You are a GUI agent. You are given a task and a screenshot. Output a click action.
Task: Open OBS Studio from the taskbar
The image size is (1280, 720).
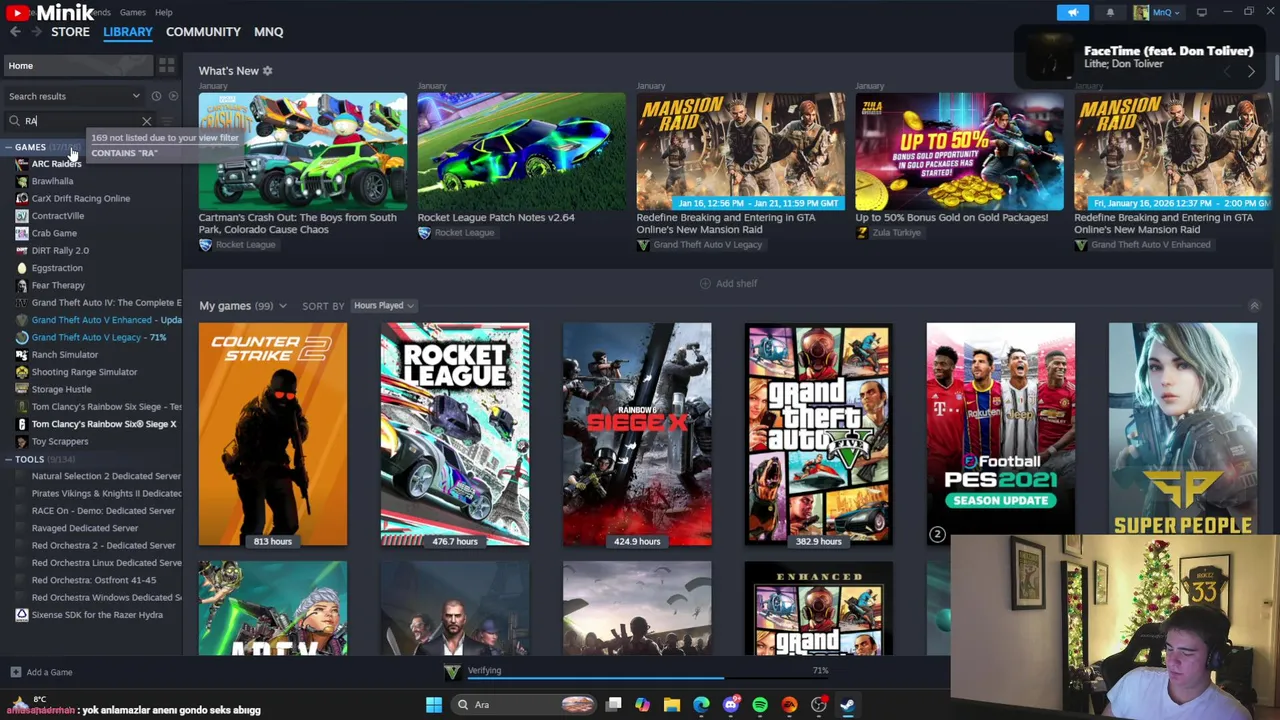pyautogui.click(x=819, y=705)
